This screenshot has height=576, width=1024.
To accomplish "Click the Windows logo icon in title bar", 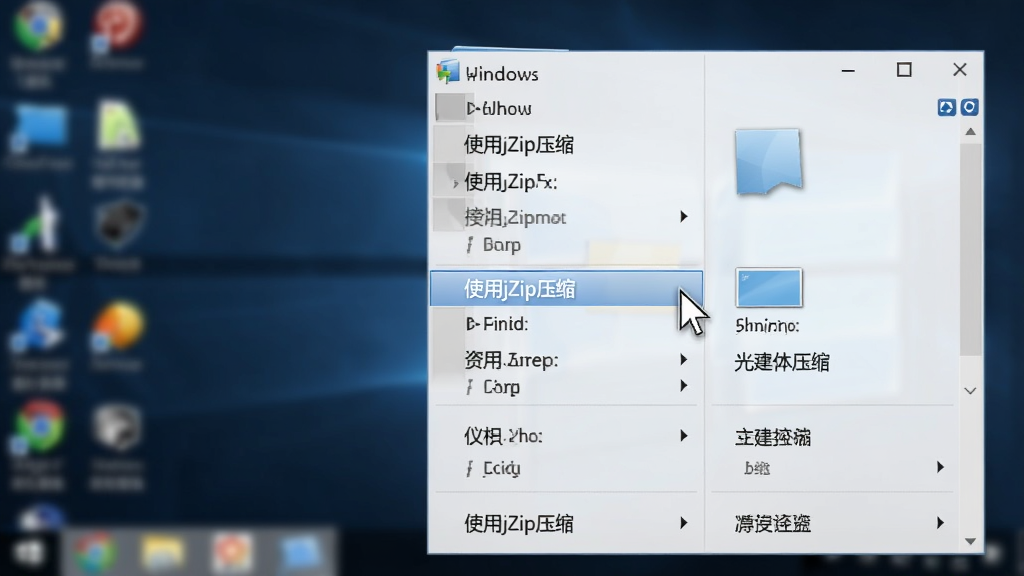I will [447, 72].
